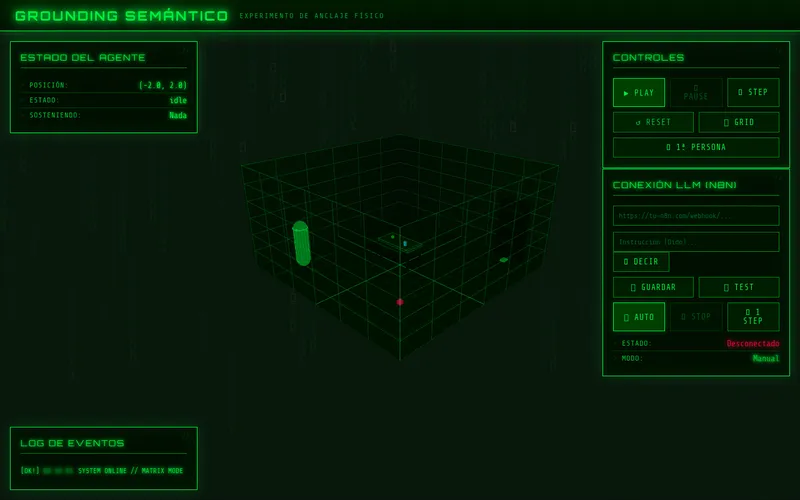Image resolution: width=800 pixels, height=500 pixels.
Task: Toggle the Grid display
Action: pos(739,122)
